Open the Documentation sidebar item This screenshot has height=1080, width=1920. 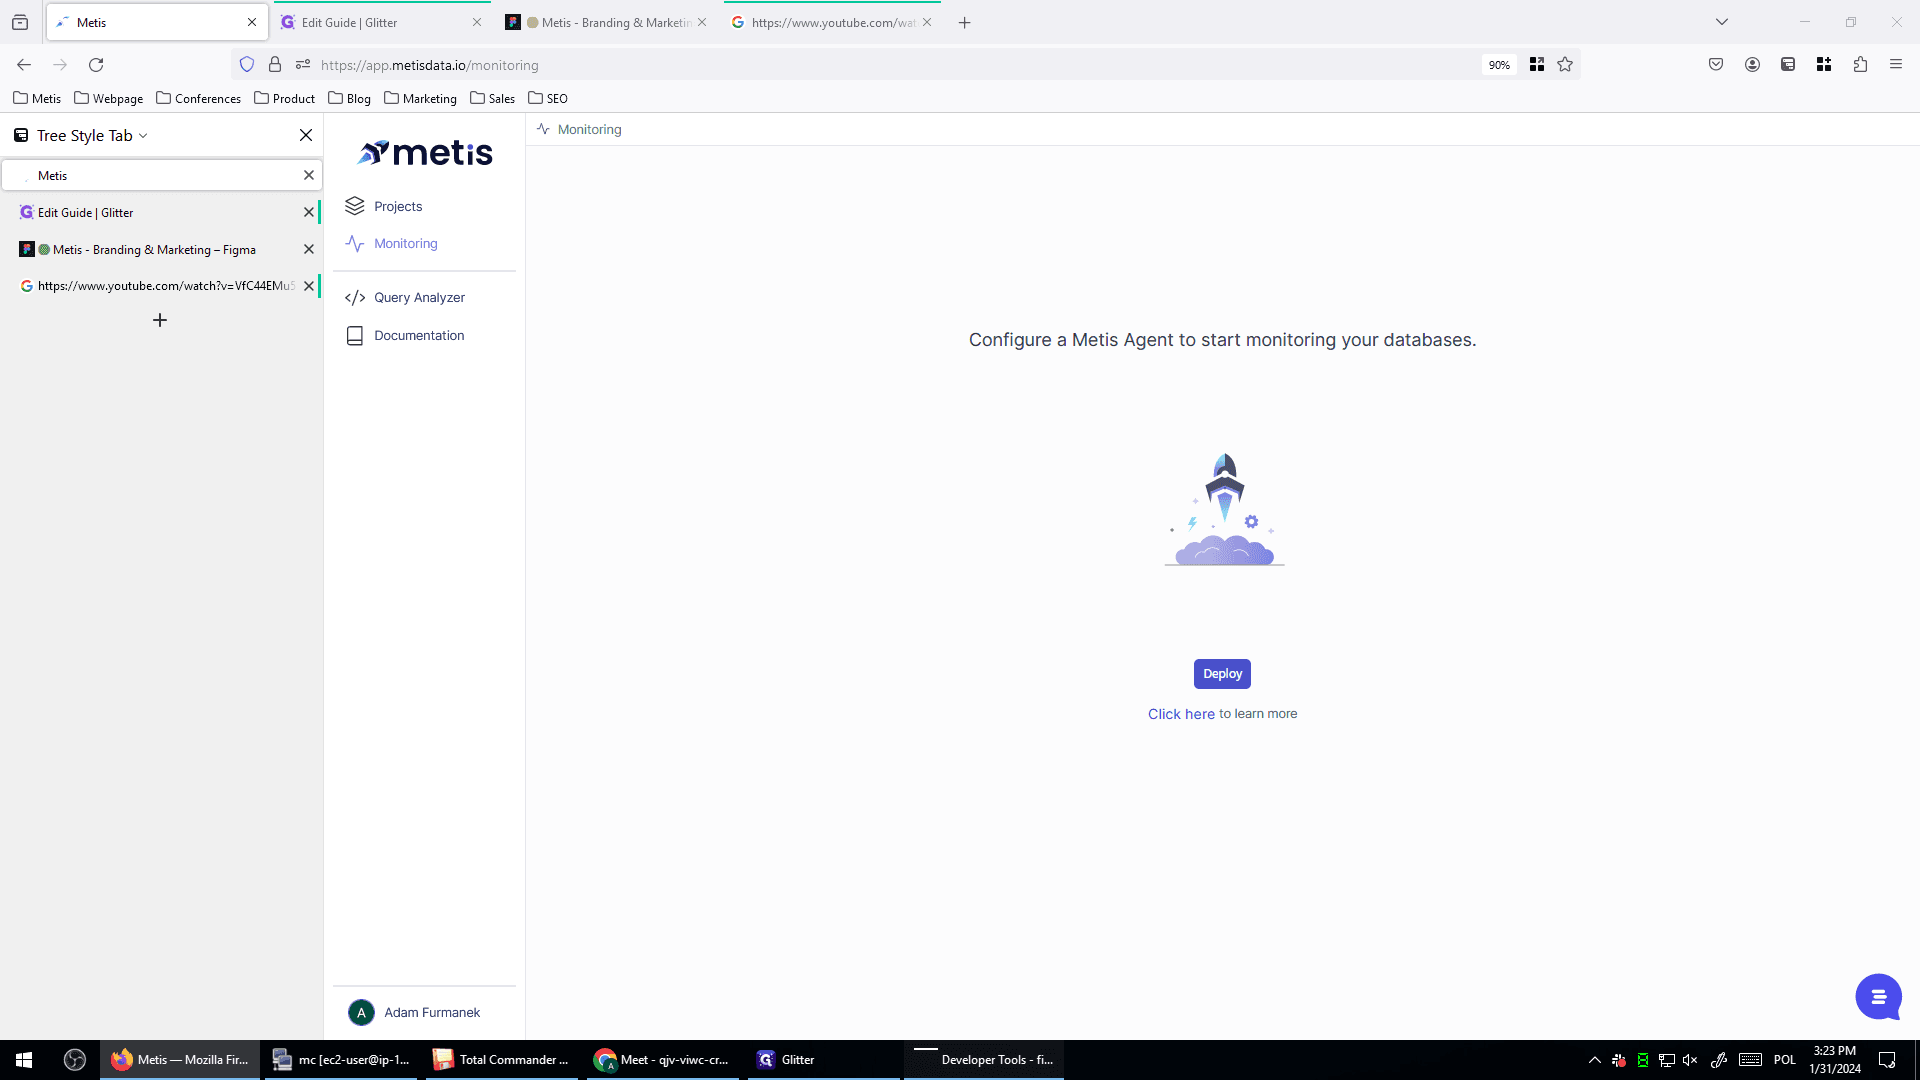point(418,335)
